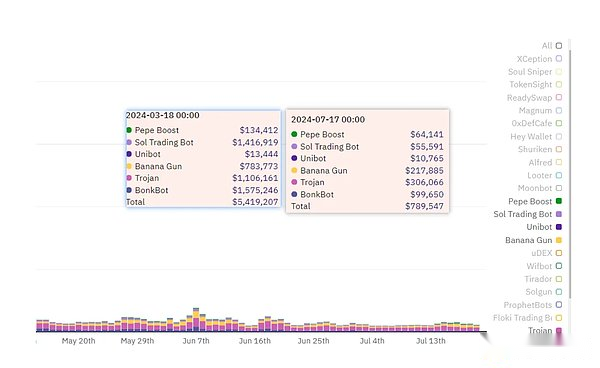Toggle the TokenSight legend checkbox
Screen dimensions: 600x368
click(559, 84)
